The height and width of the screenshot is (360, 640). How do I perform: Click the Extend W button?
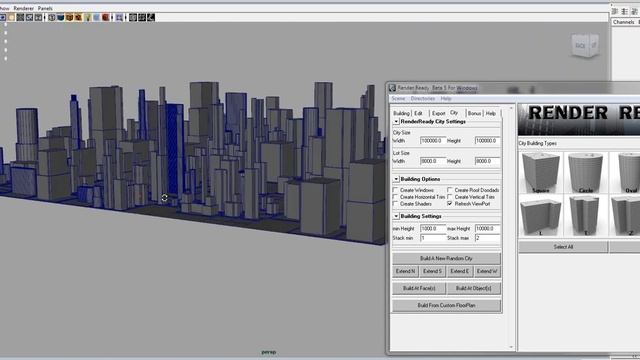click(x=487, y=271)
